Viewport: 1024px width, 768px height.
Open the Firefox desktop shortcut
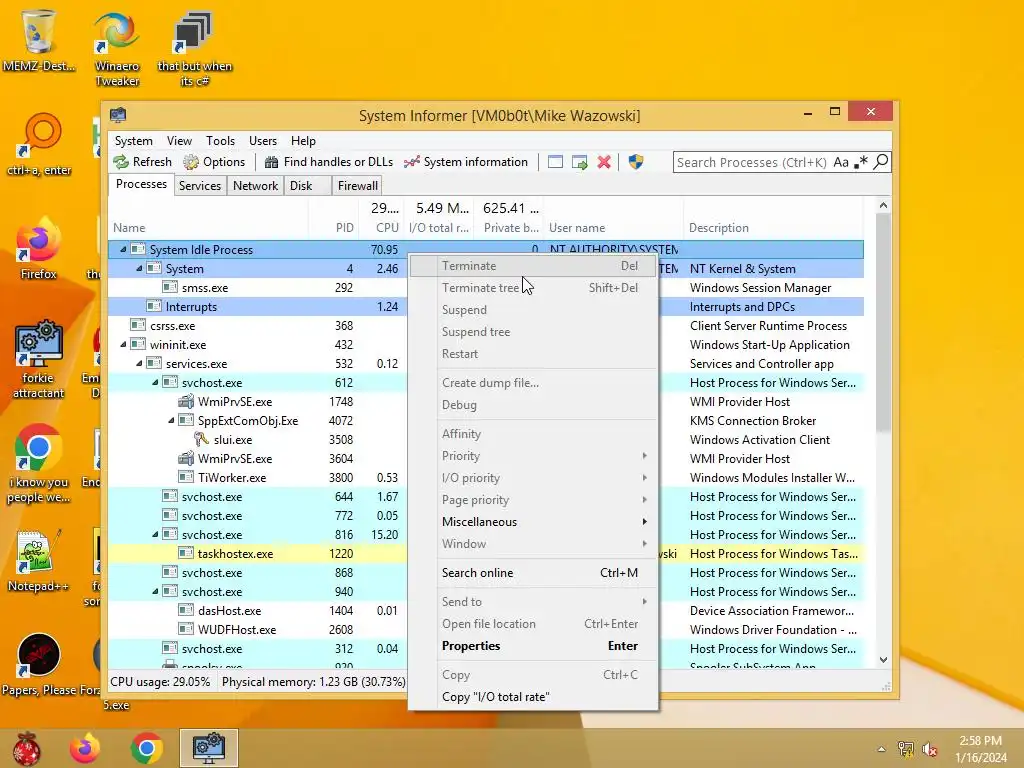38,248
